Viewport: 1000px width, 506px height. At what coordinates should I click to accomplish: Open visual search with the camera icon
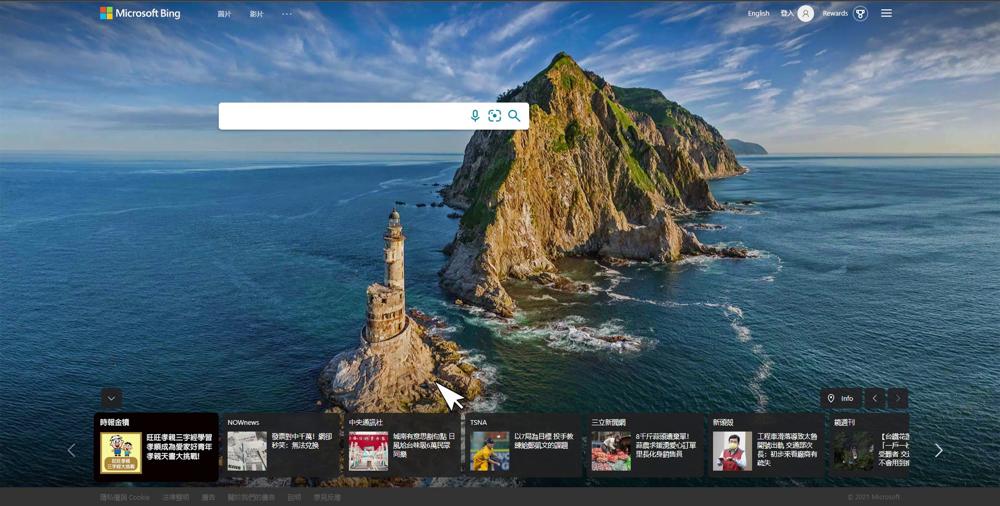tap(494, 116)
